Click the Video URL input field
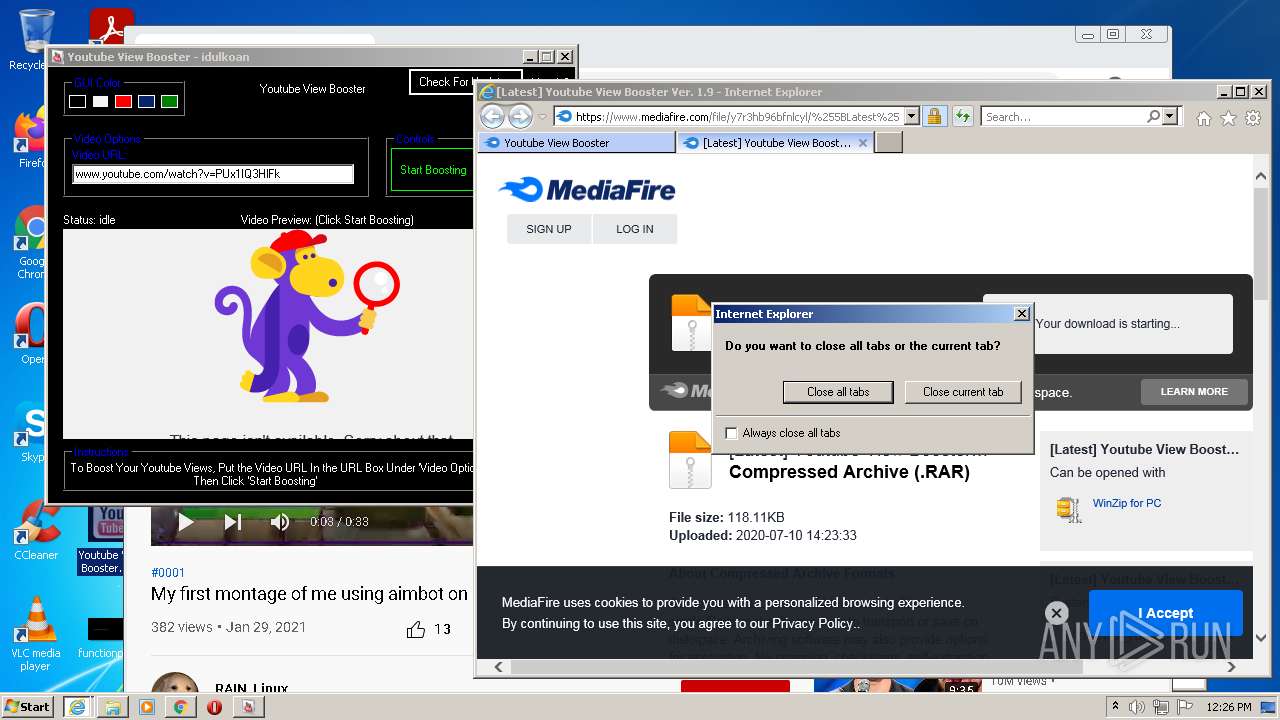1280x720 pixels. [x=213, y=174]
